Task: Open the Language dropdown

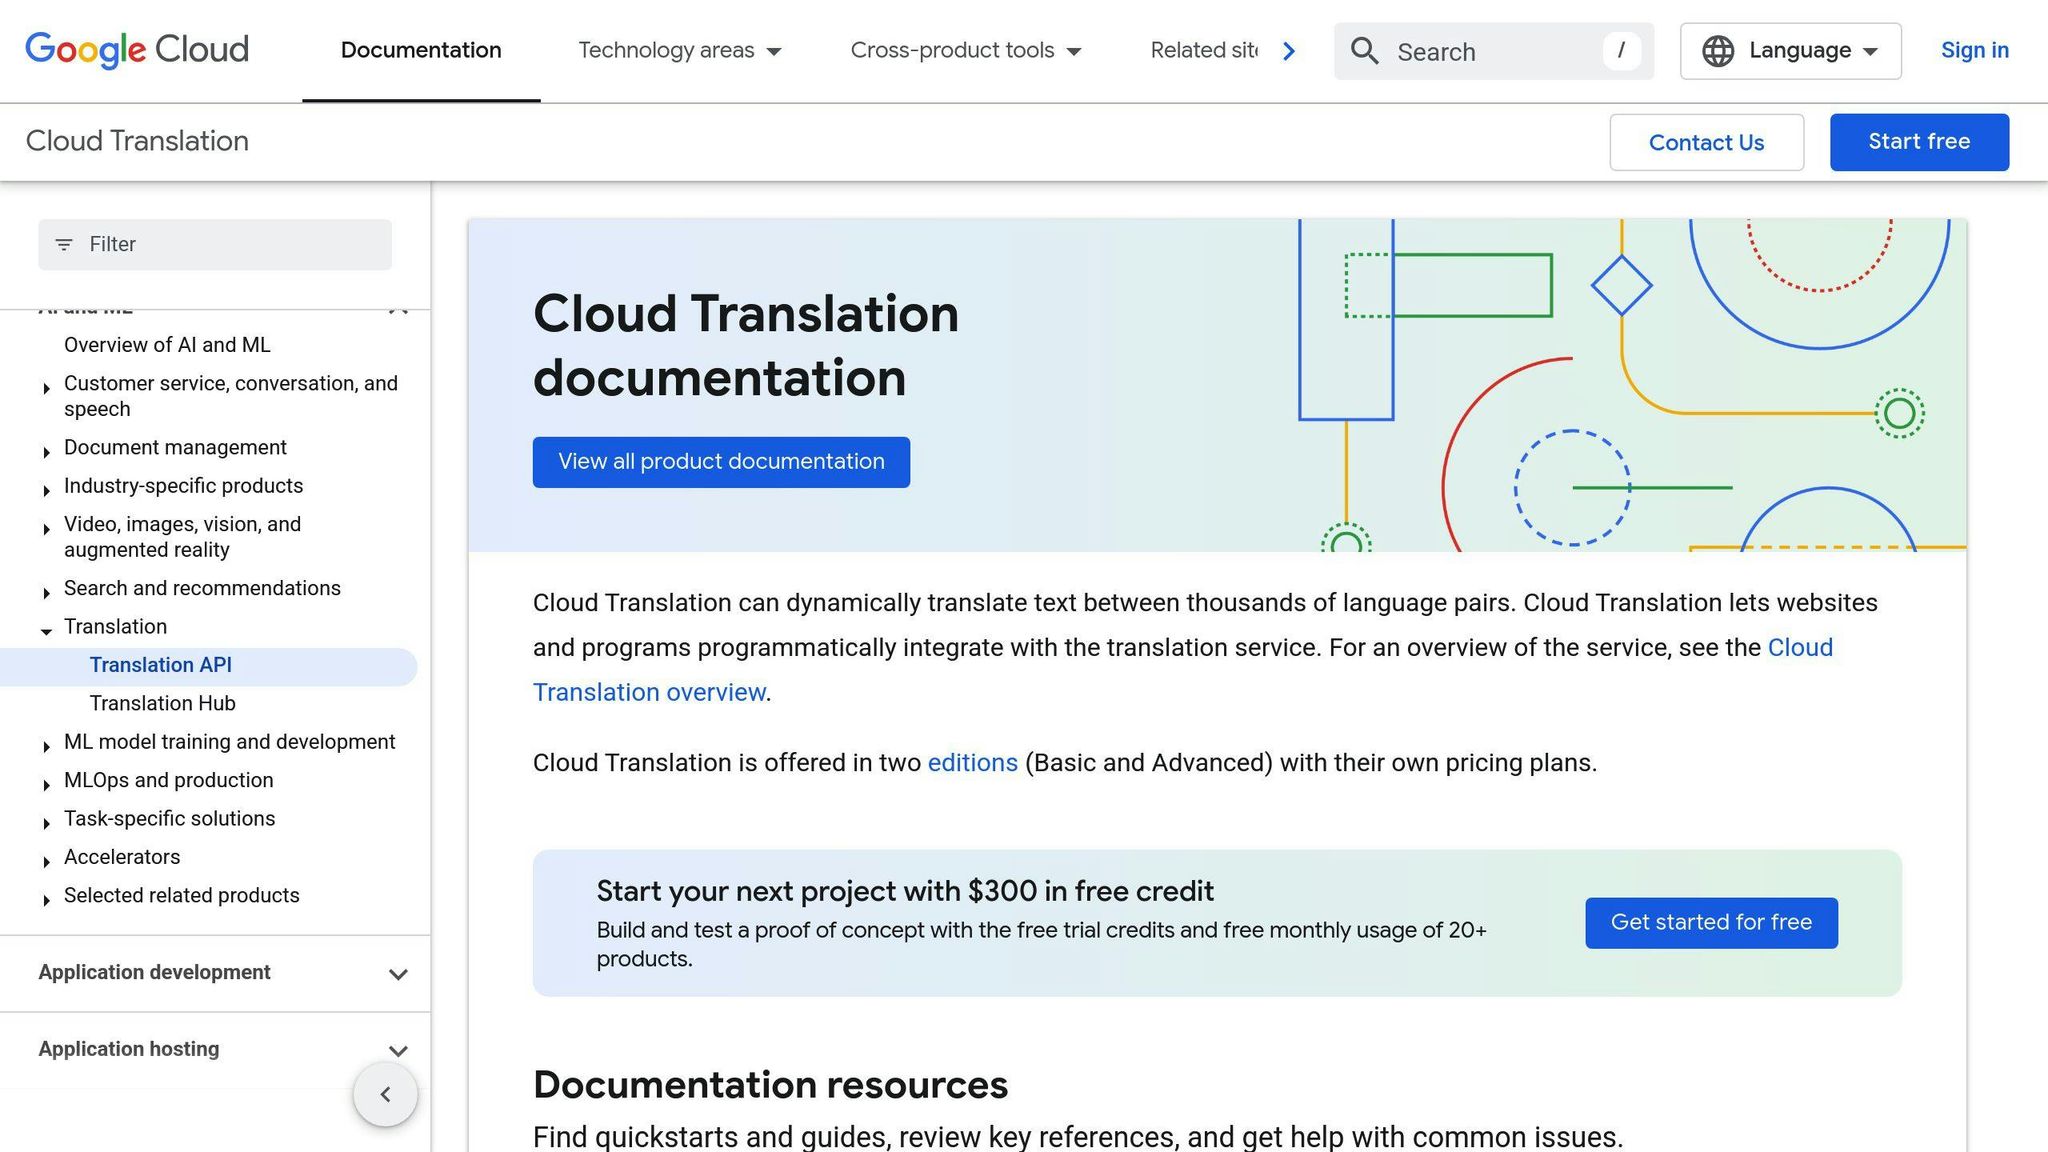Action: click(x=1791, y=51)
